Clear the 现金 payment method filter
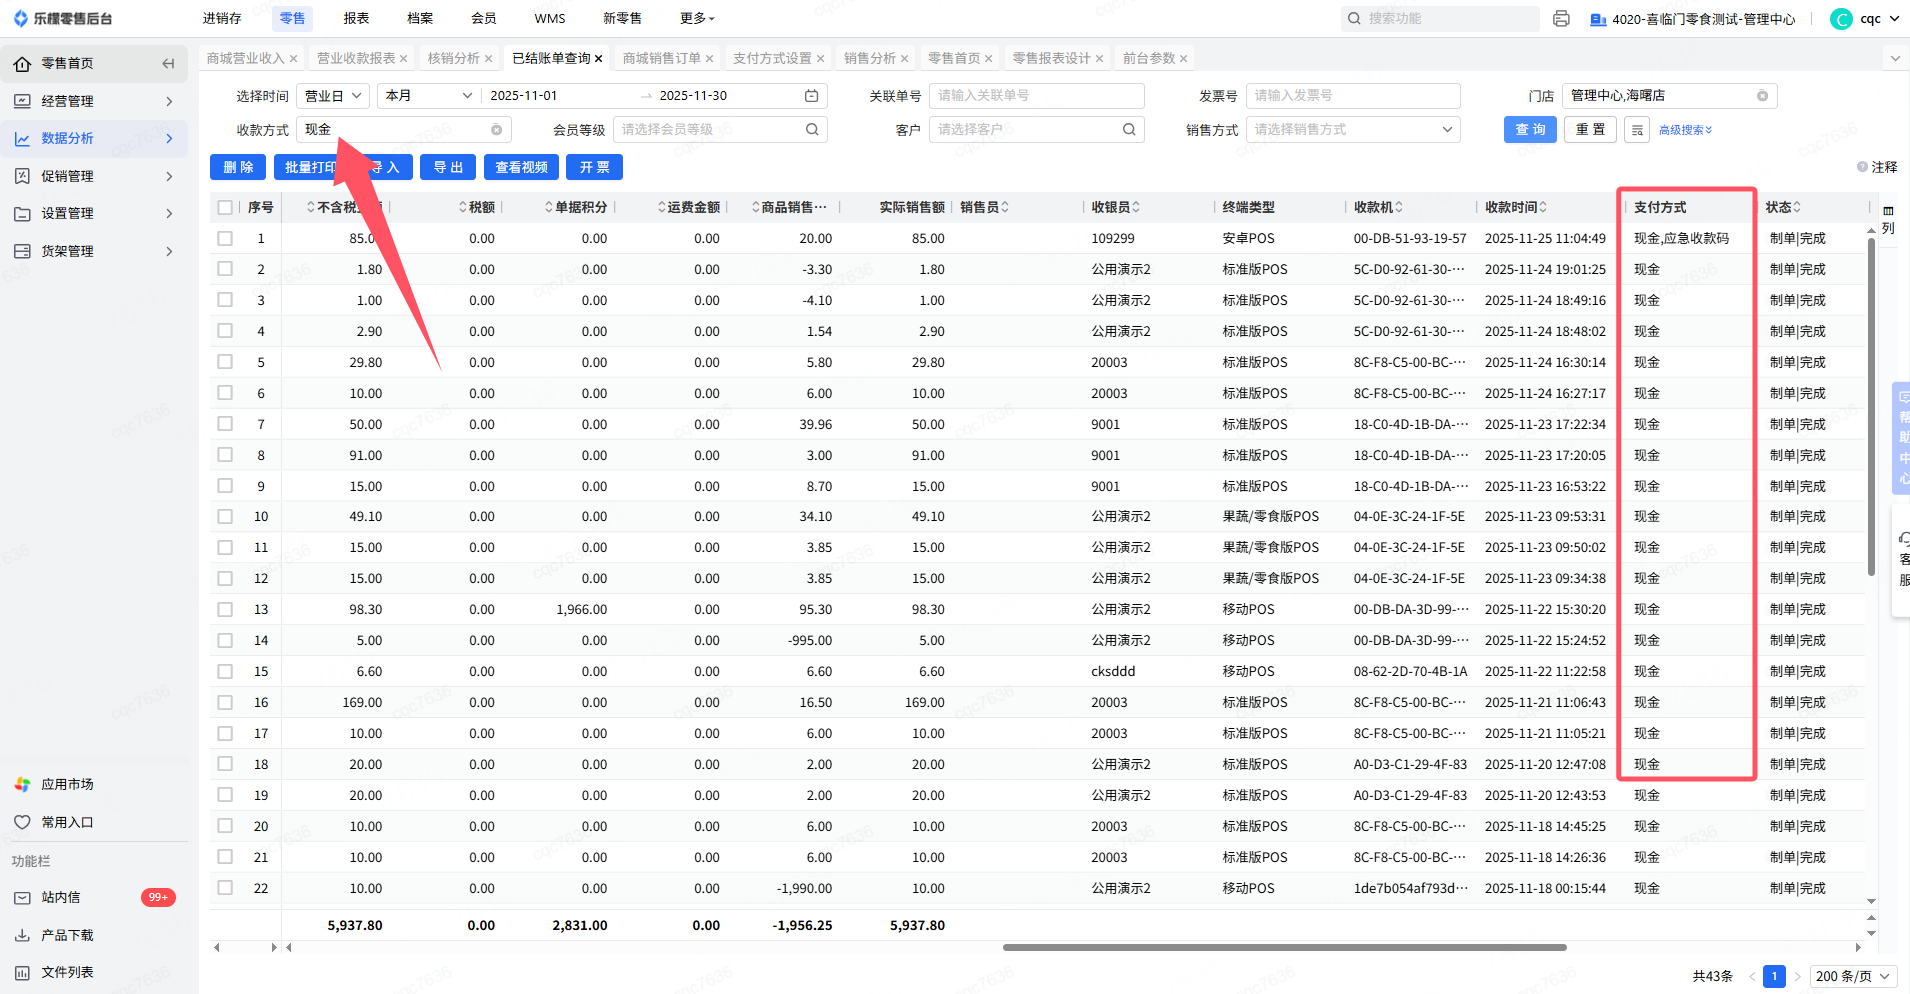Screen dimensions: 1910x994 pos(496,130)
